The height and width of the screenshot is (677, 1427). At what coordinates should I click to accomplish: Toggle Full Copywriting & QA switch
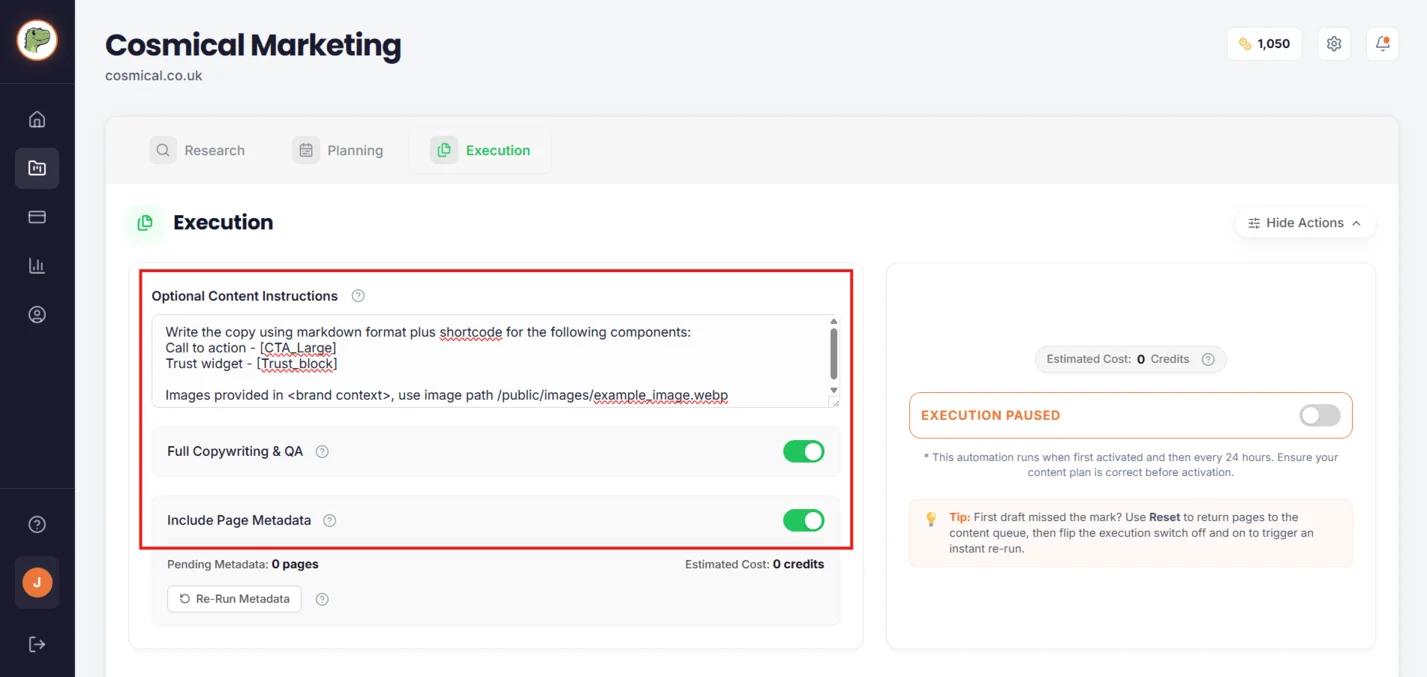pos(804,452)
